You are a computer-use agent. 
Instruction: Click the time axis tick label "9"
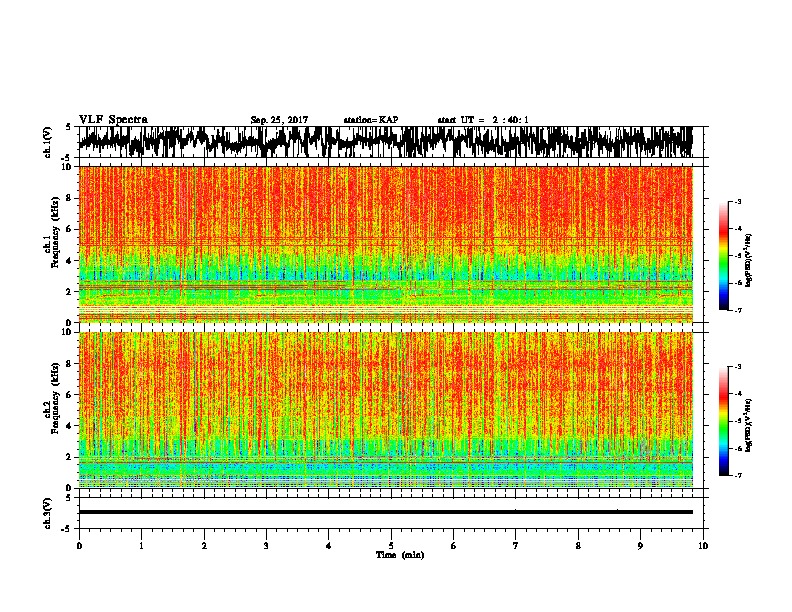click(x=640, y=546)
